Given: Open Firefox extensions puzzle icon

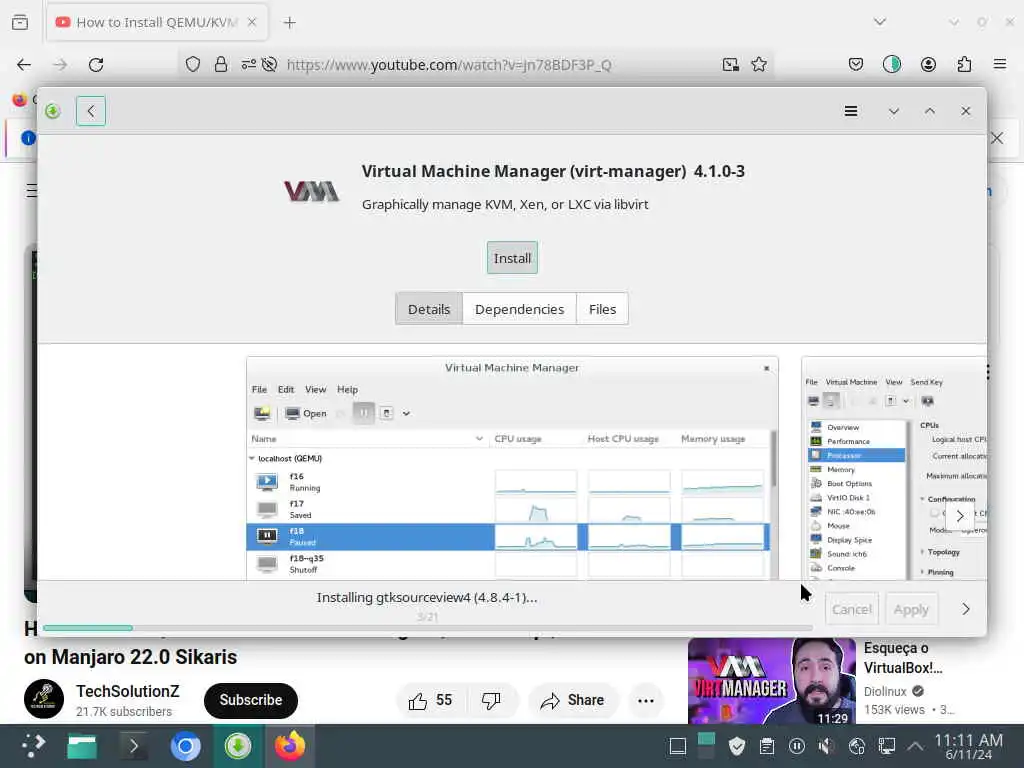Looking at the screenshot, I should point(964,64).
